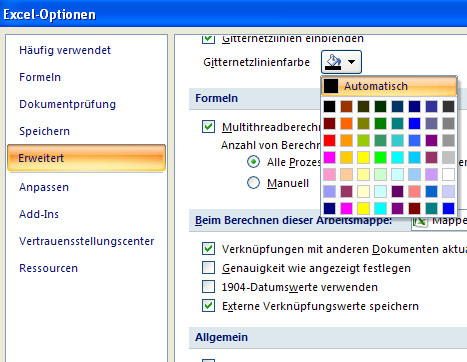Click the Beim Berechnen dieser Arbeitsmappe label
467x362 pixels.
point(293,220)
